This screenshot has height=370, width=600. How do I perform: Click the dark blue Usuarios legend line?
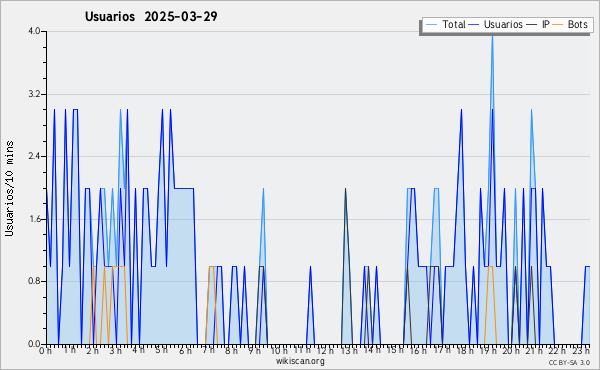click(474, 25)
